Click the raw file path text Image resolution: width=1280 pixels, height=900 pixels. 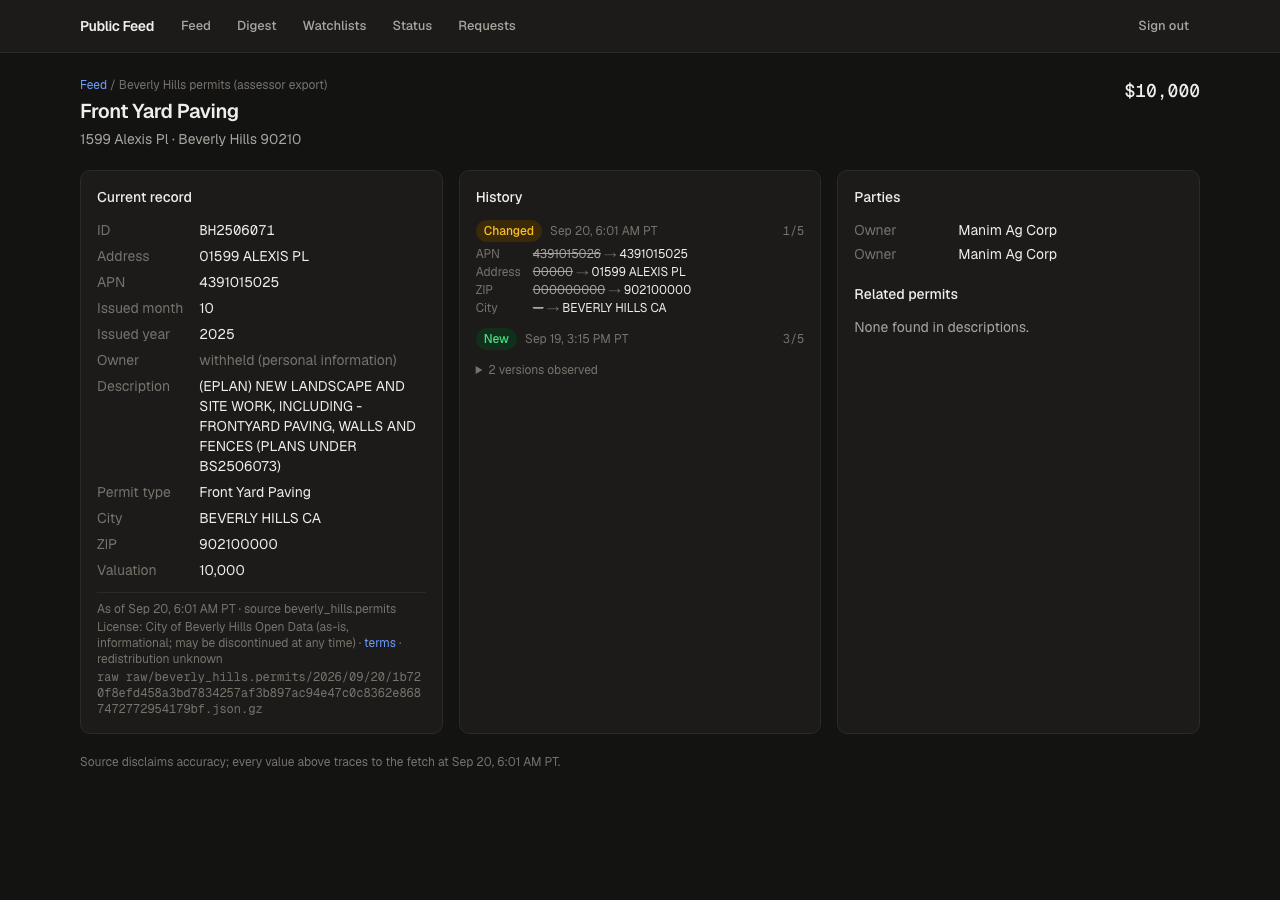pos(259,693)
